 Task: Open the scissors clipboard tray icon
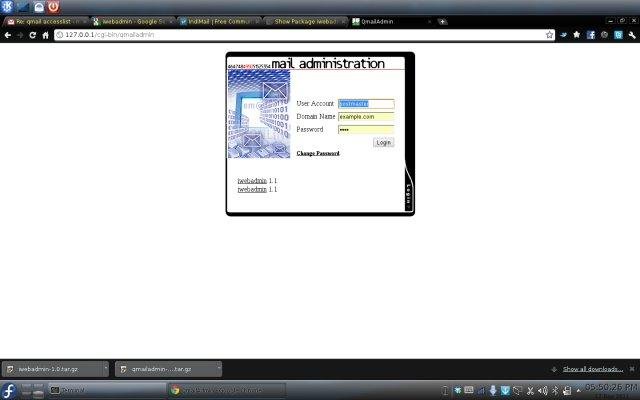pos(530,391)
